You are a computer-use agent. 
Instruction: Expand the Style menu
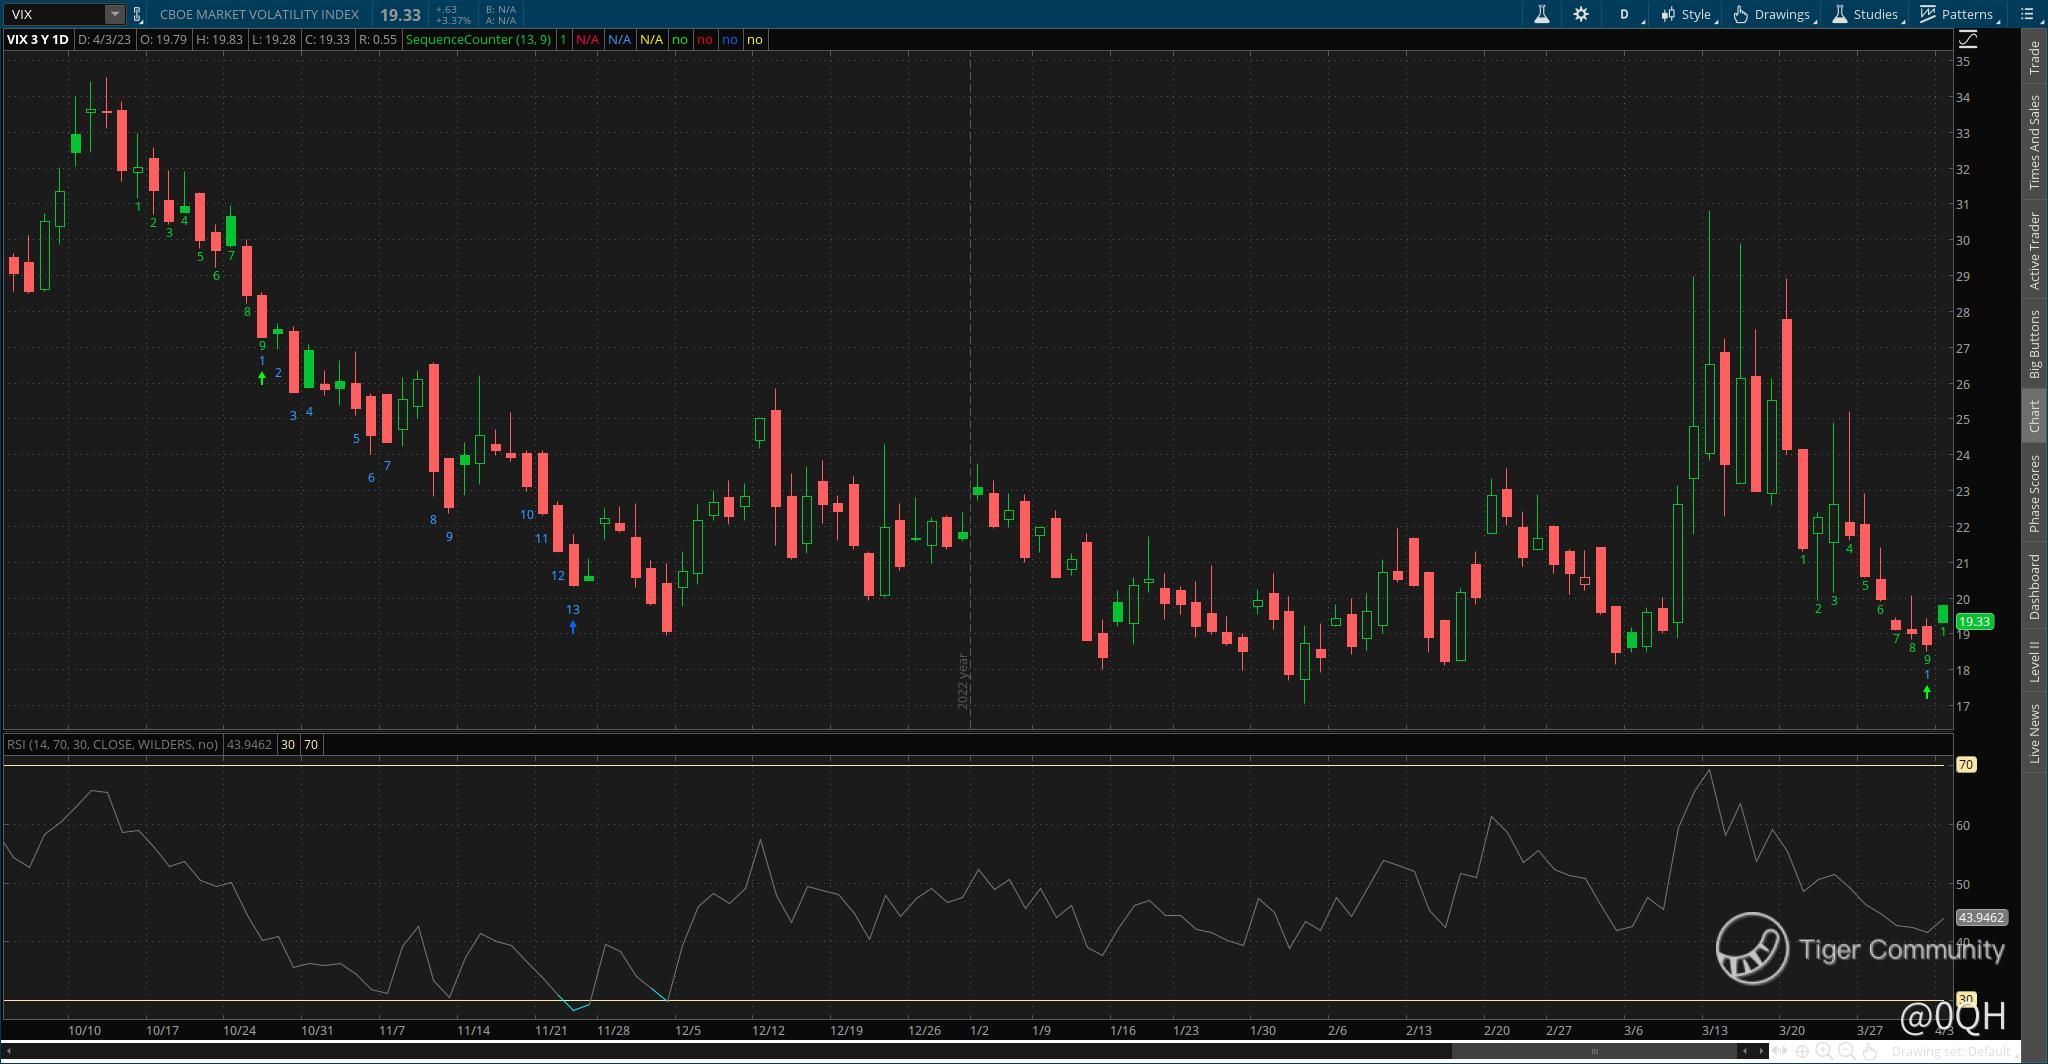coord(1687,14)
